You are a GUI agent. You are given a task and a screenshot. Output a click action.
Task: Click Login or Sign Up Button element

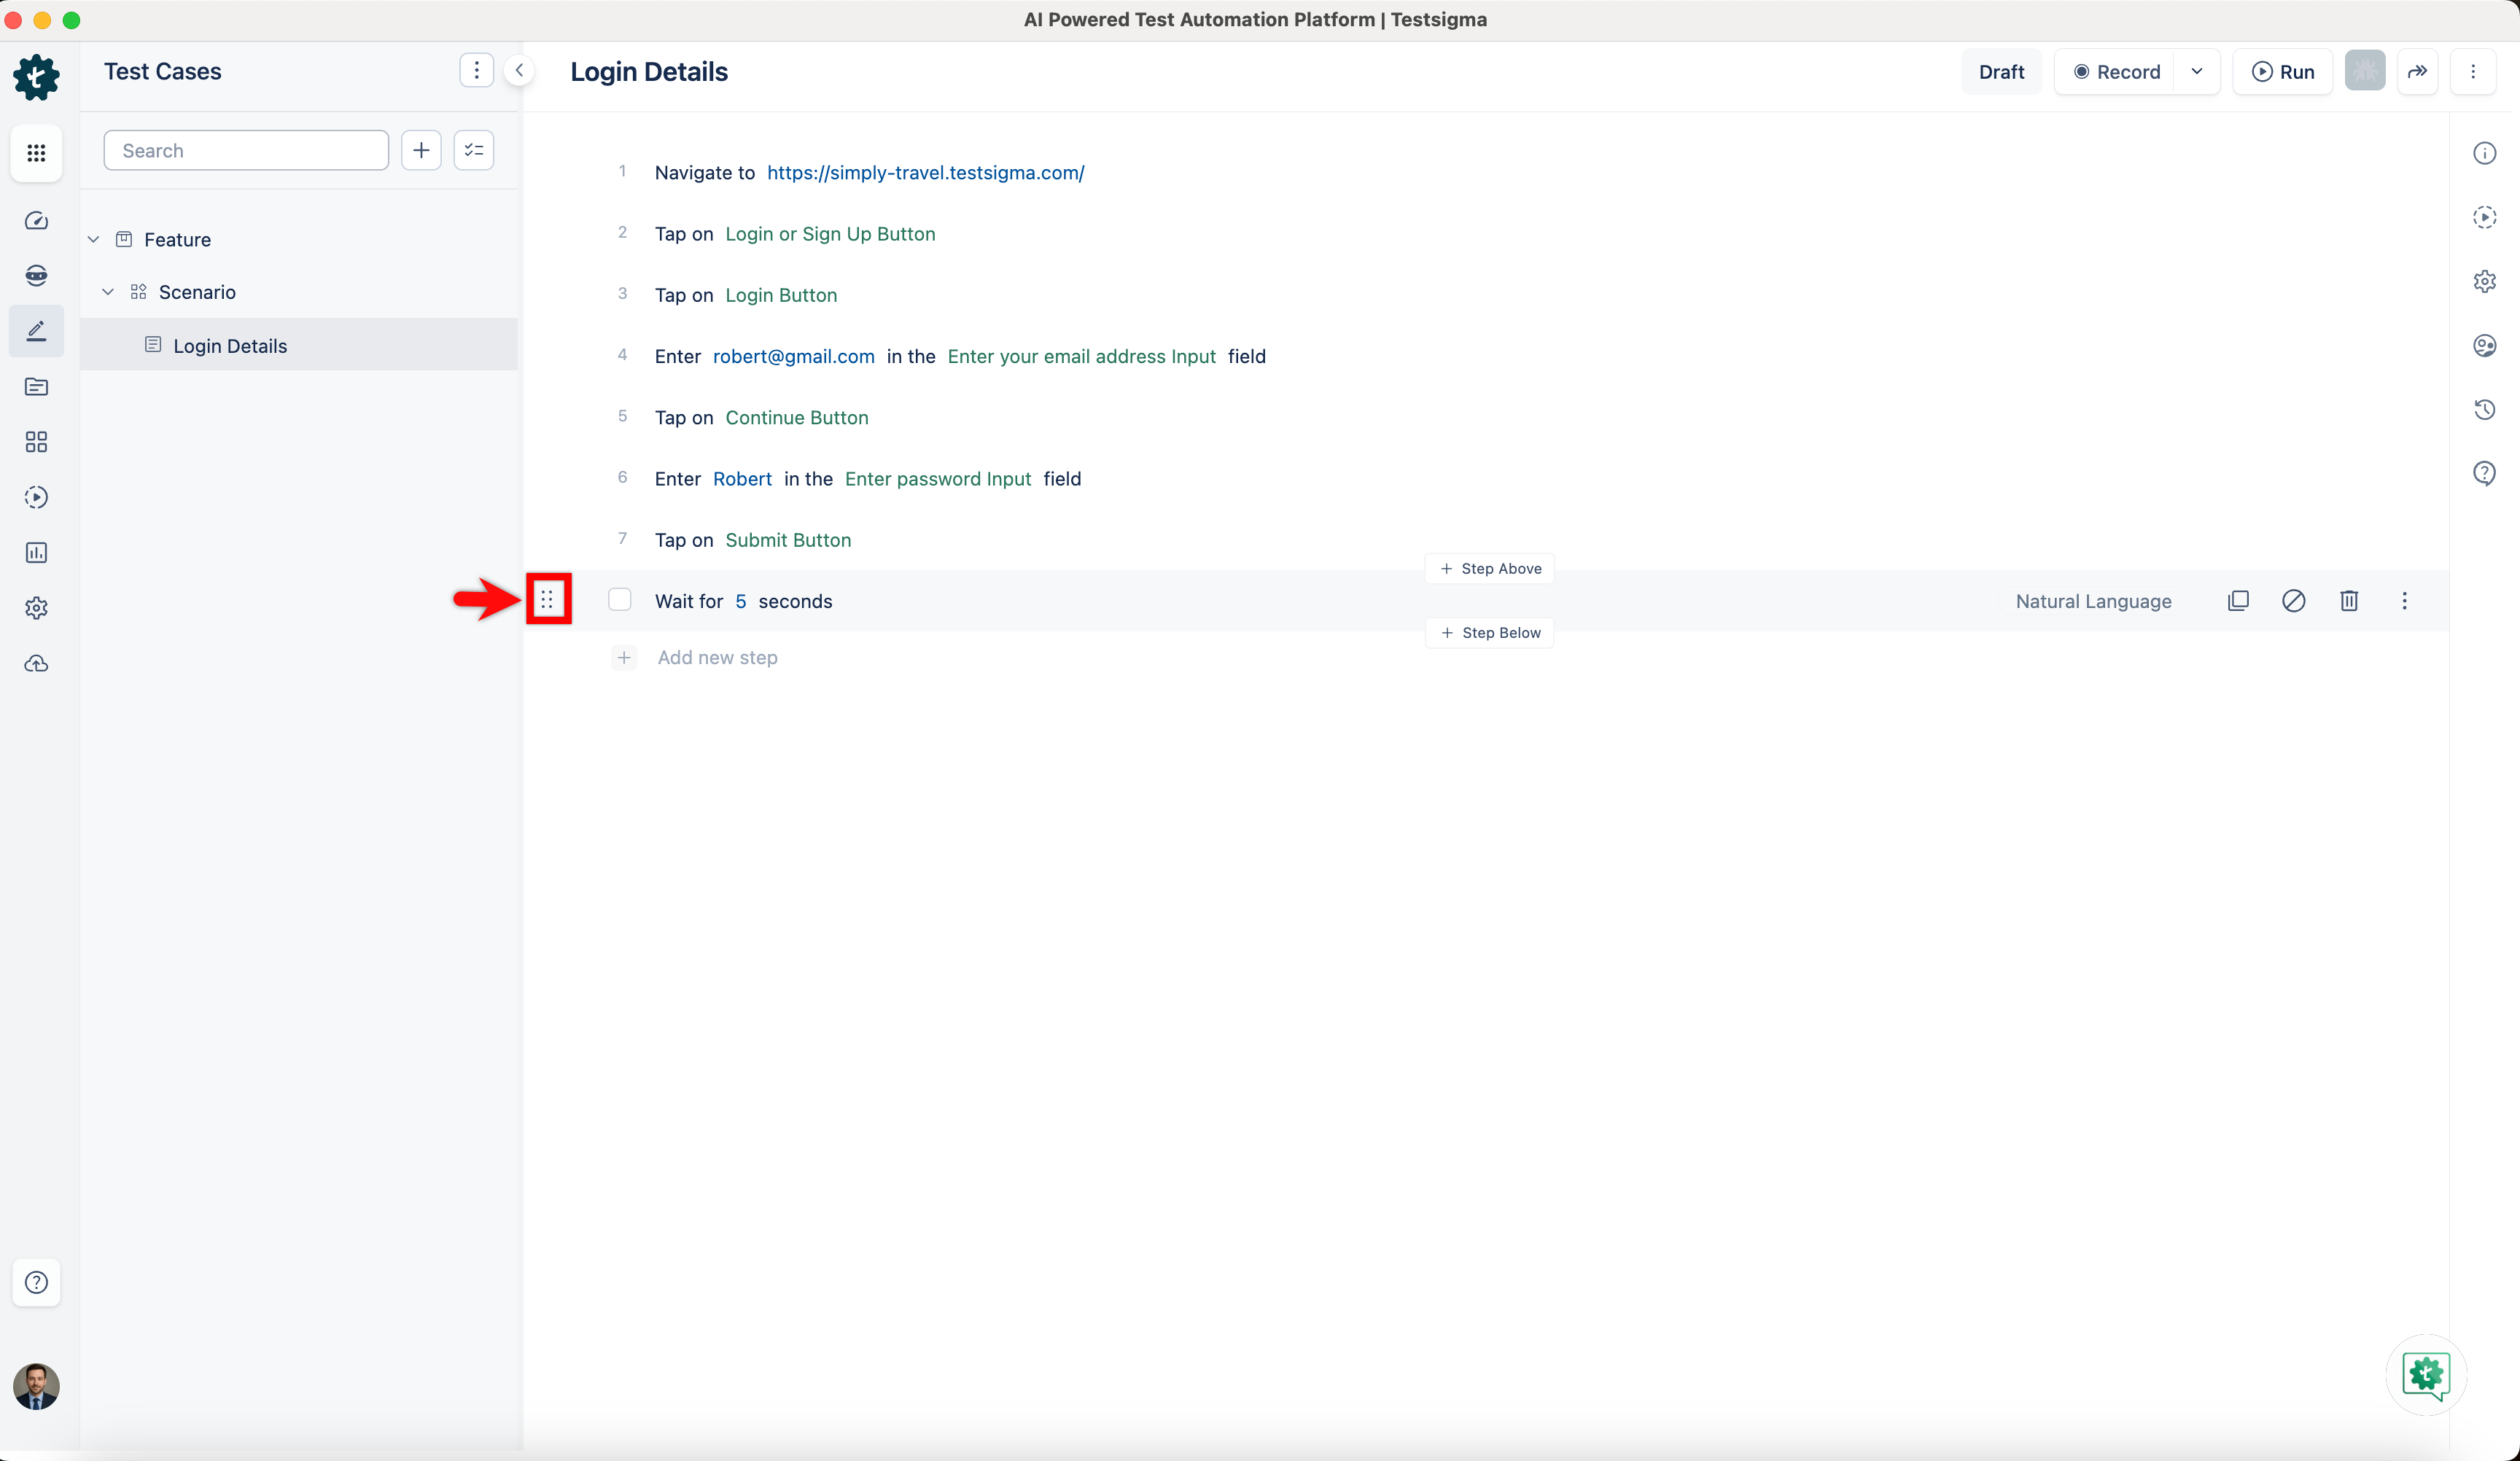830,233
